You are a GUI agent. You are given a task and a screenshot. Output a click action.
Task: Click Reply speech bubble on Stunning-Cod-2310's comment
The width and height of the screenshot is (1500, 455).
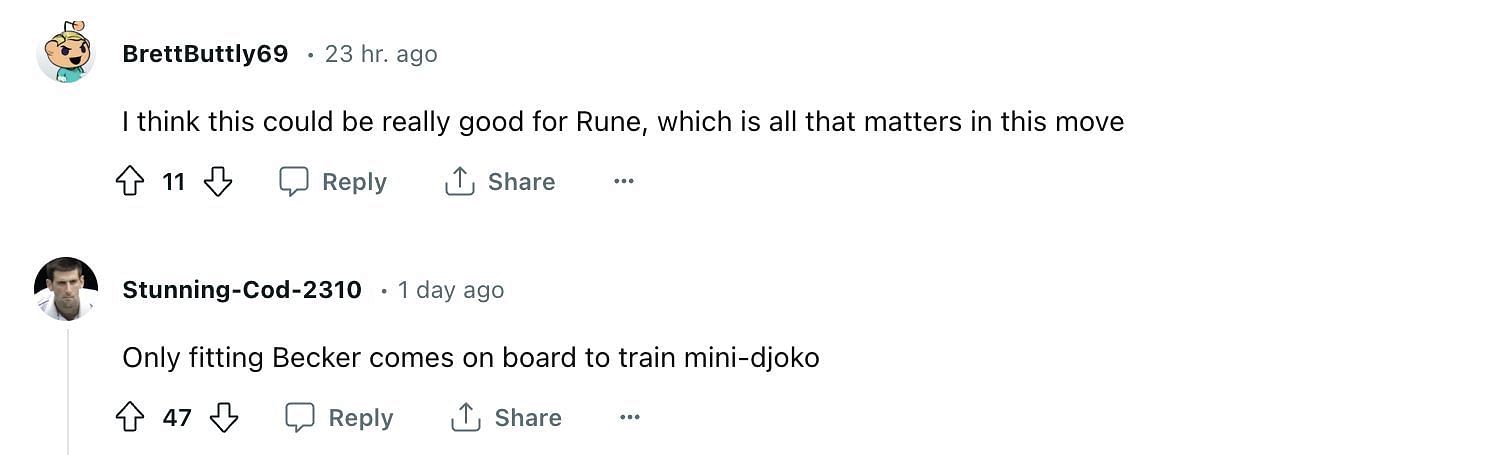pyautogui.click(x=300, y=418)
